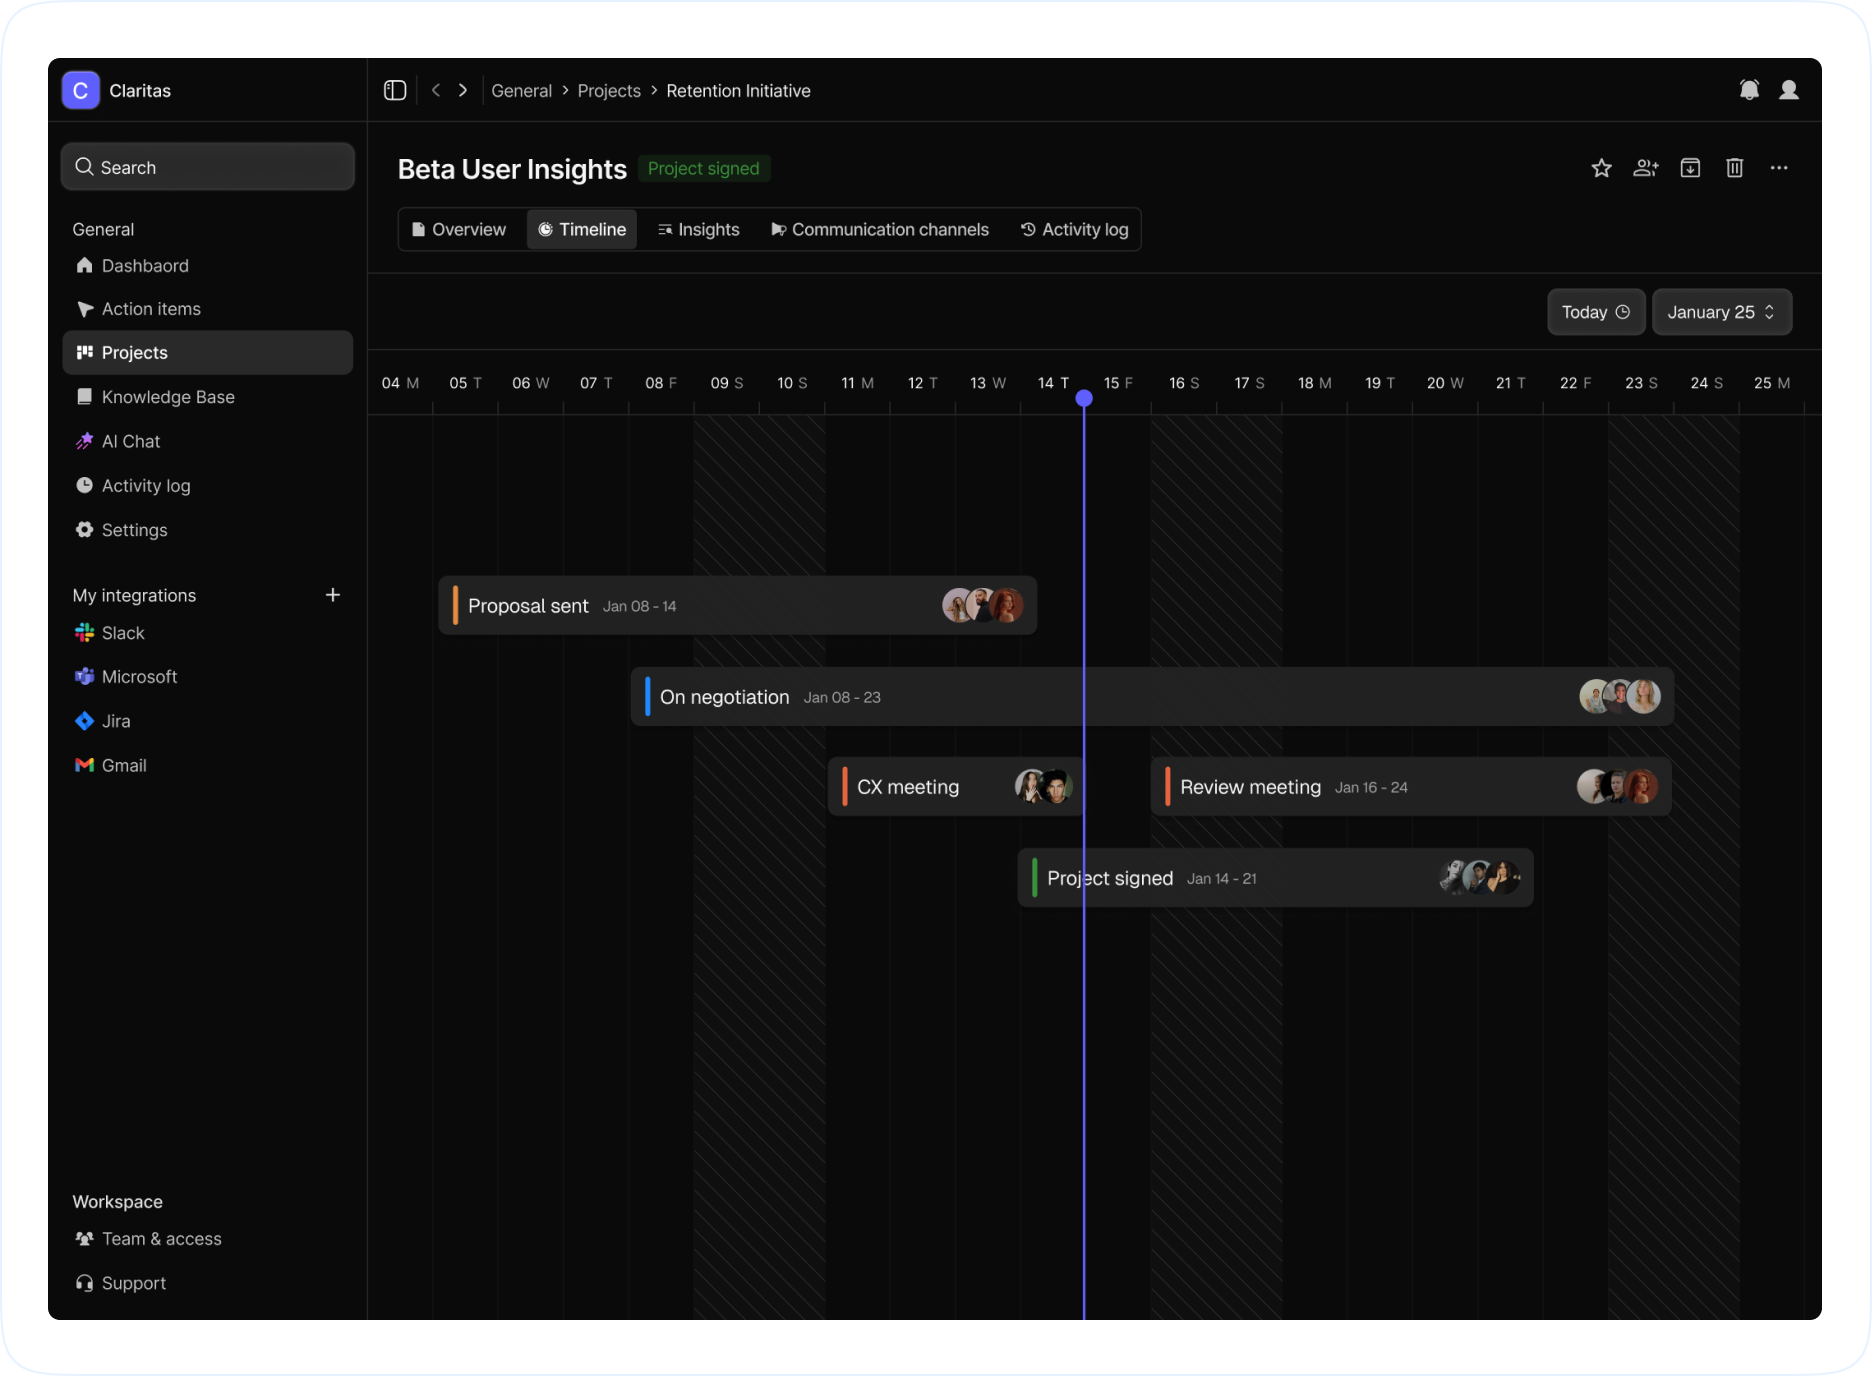The height and width of the screenshot is (1376, 1872).
Task: Click the orange marker on Proposal sent
Action: pos(455,605)
